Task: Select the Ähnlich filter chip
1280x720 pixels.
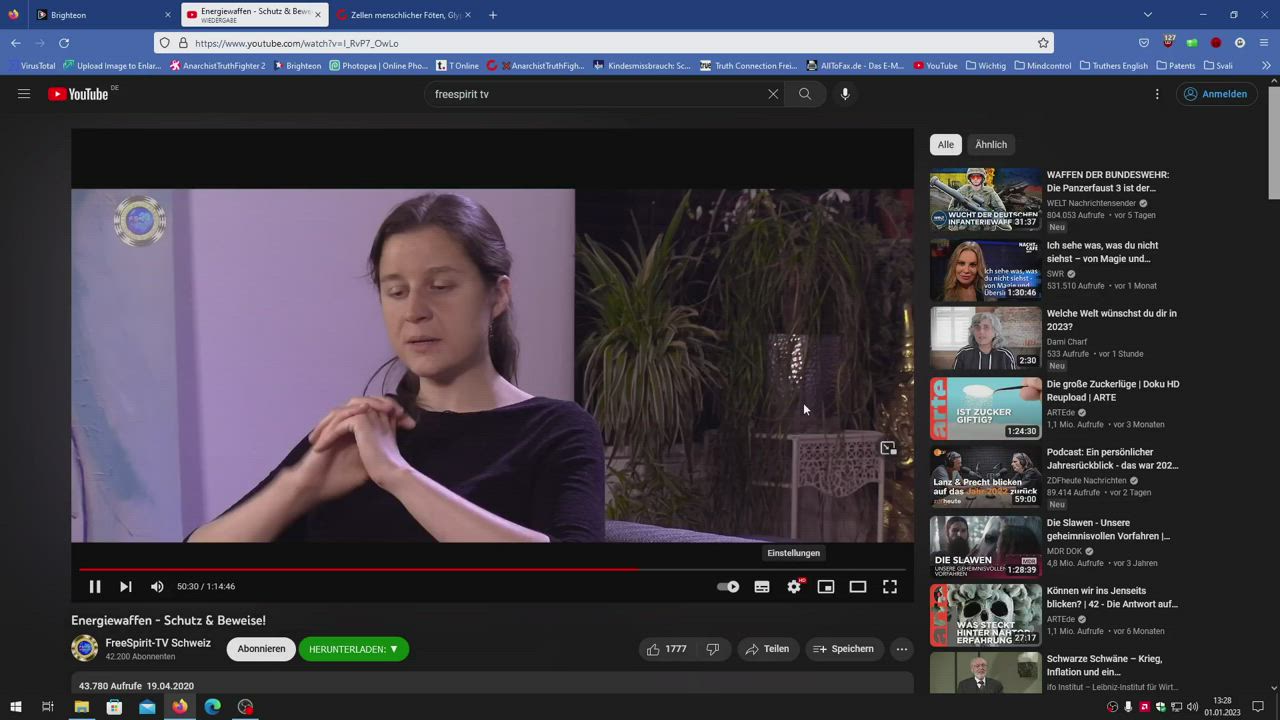Action: coord(991,145)
